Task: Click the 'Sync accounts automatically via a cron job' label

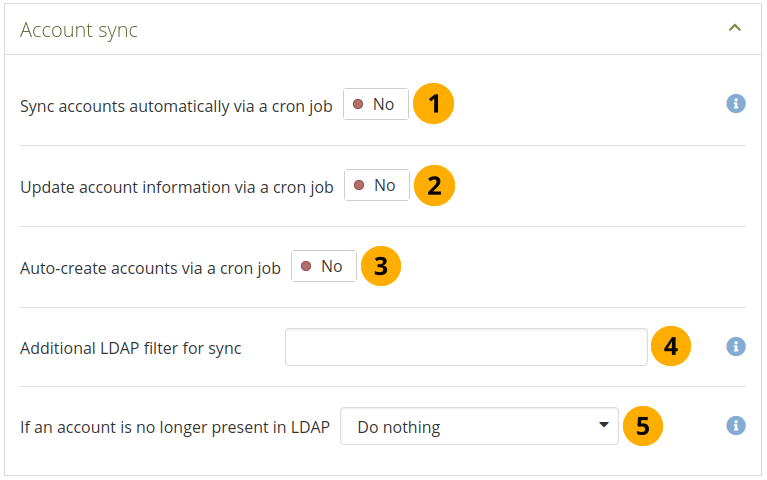Action: [176, 105]
